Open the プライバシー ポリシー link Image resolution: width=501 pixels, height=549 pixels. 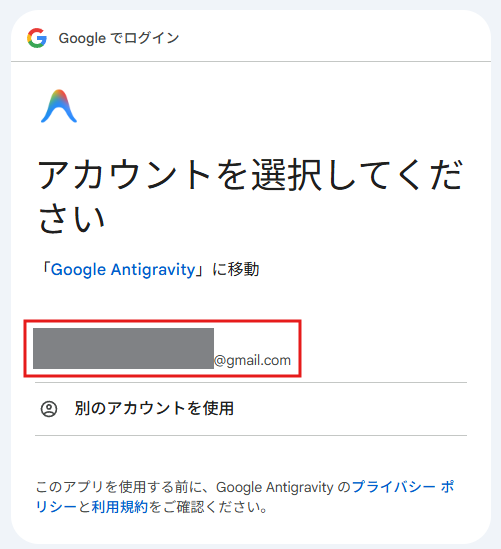[x=403, y=487]
